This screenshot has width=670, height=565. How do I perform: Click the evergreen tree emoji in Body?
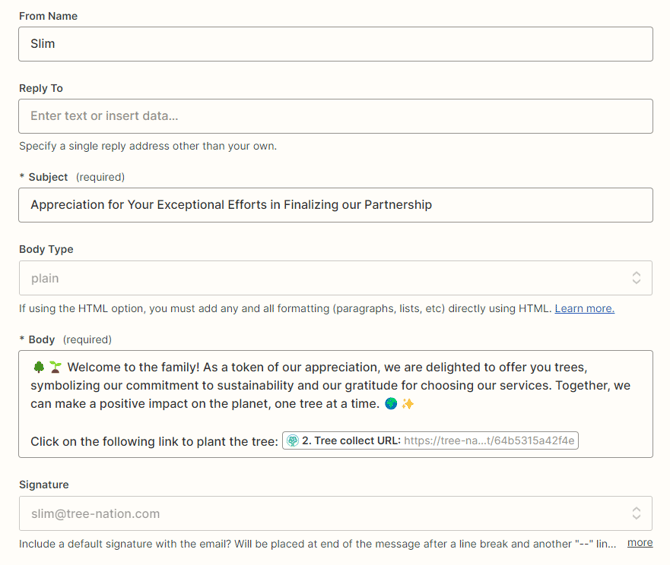point(37,367)
